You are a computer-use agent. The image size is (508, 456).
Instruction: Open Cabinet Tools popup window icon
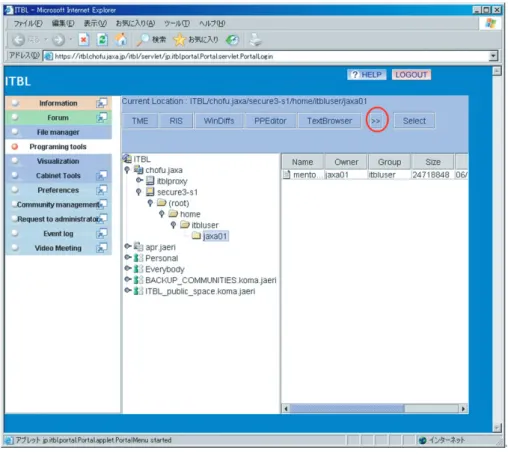[x=102, y=175]
